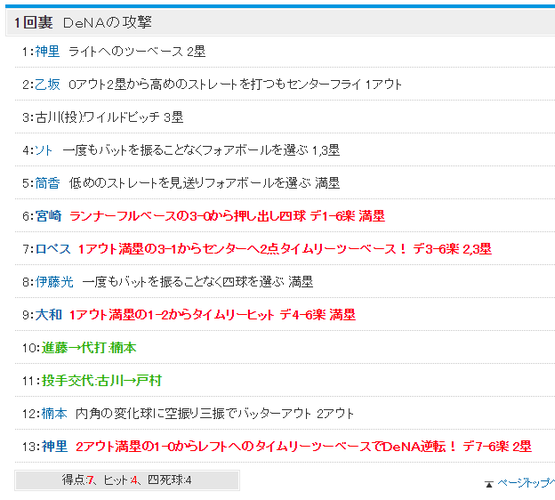
Task: Select row 3 text 古川(投):ワイルドピッチ 3塁
Action: [x=109, y=117]
